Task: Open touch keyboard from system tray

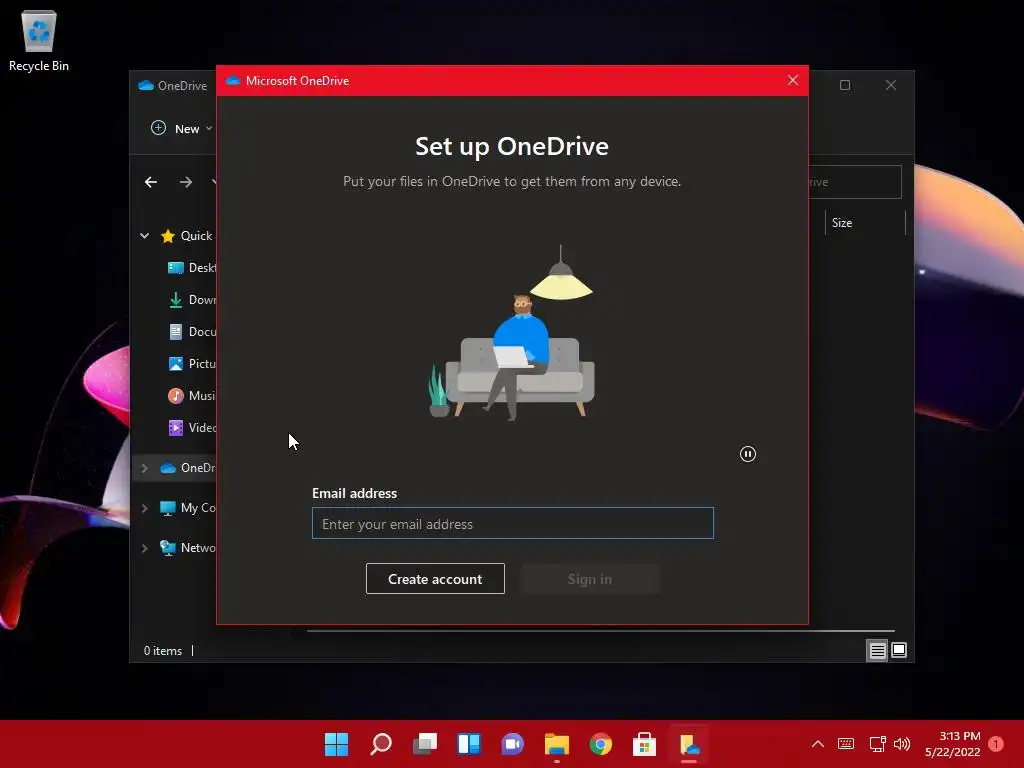Action: click(x=846, y=744)
